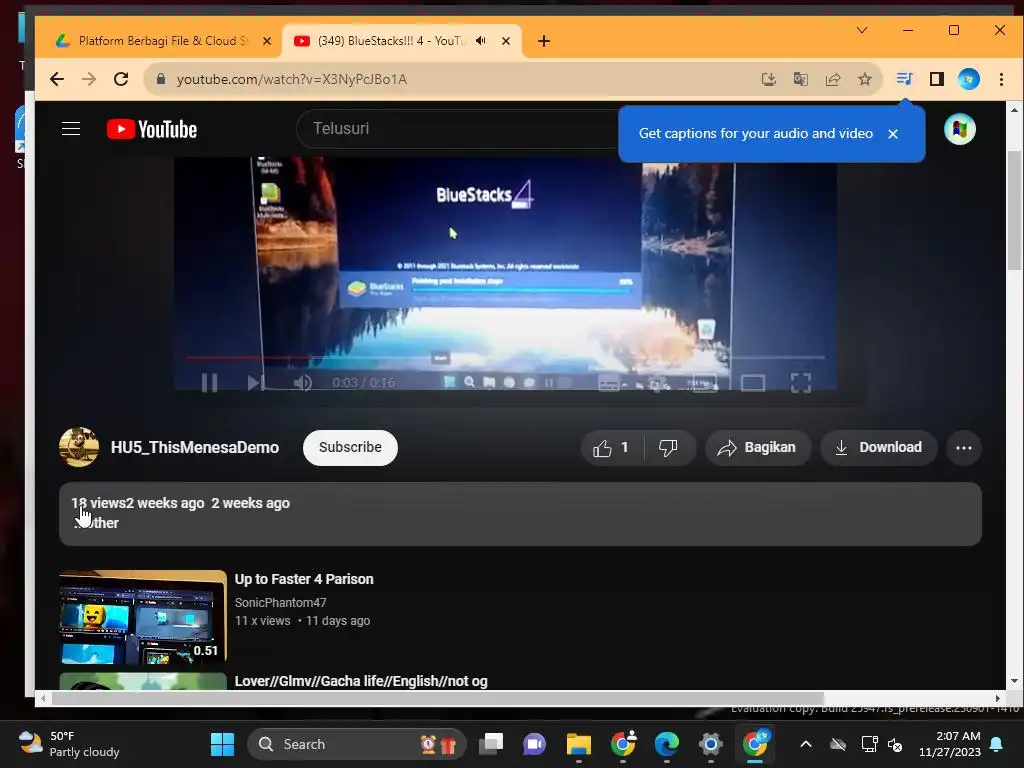Seek on the video progress bar

pyautogui.click(x=505, y=357)
